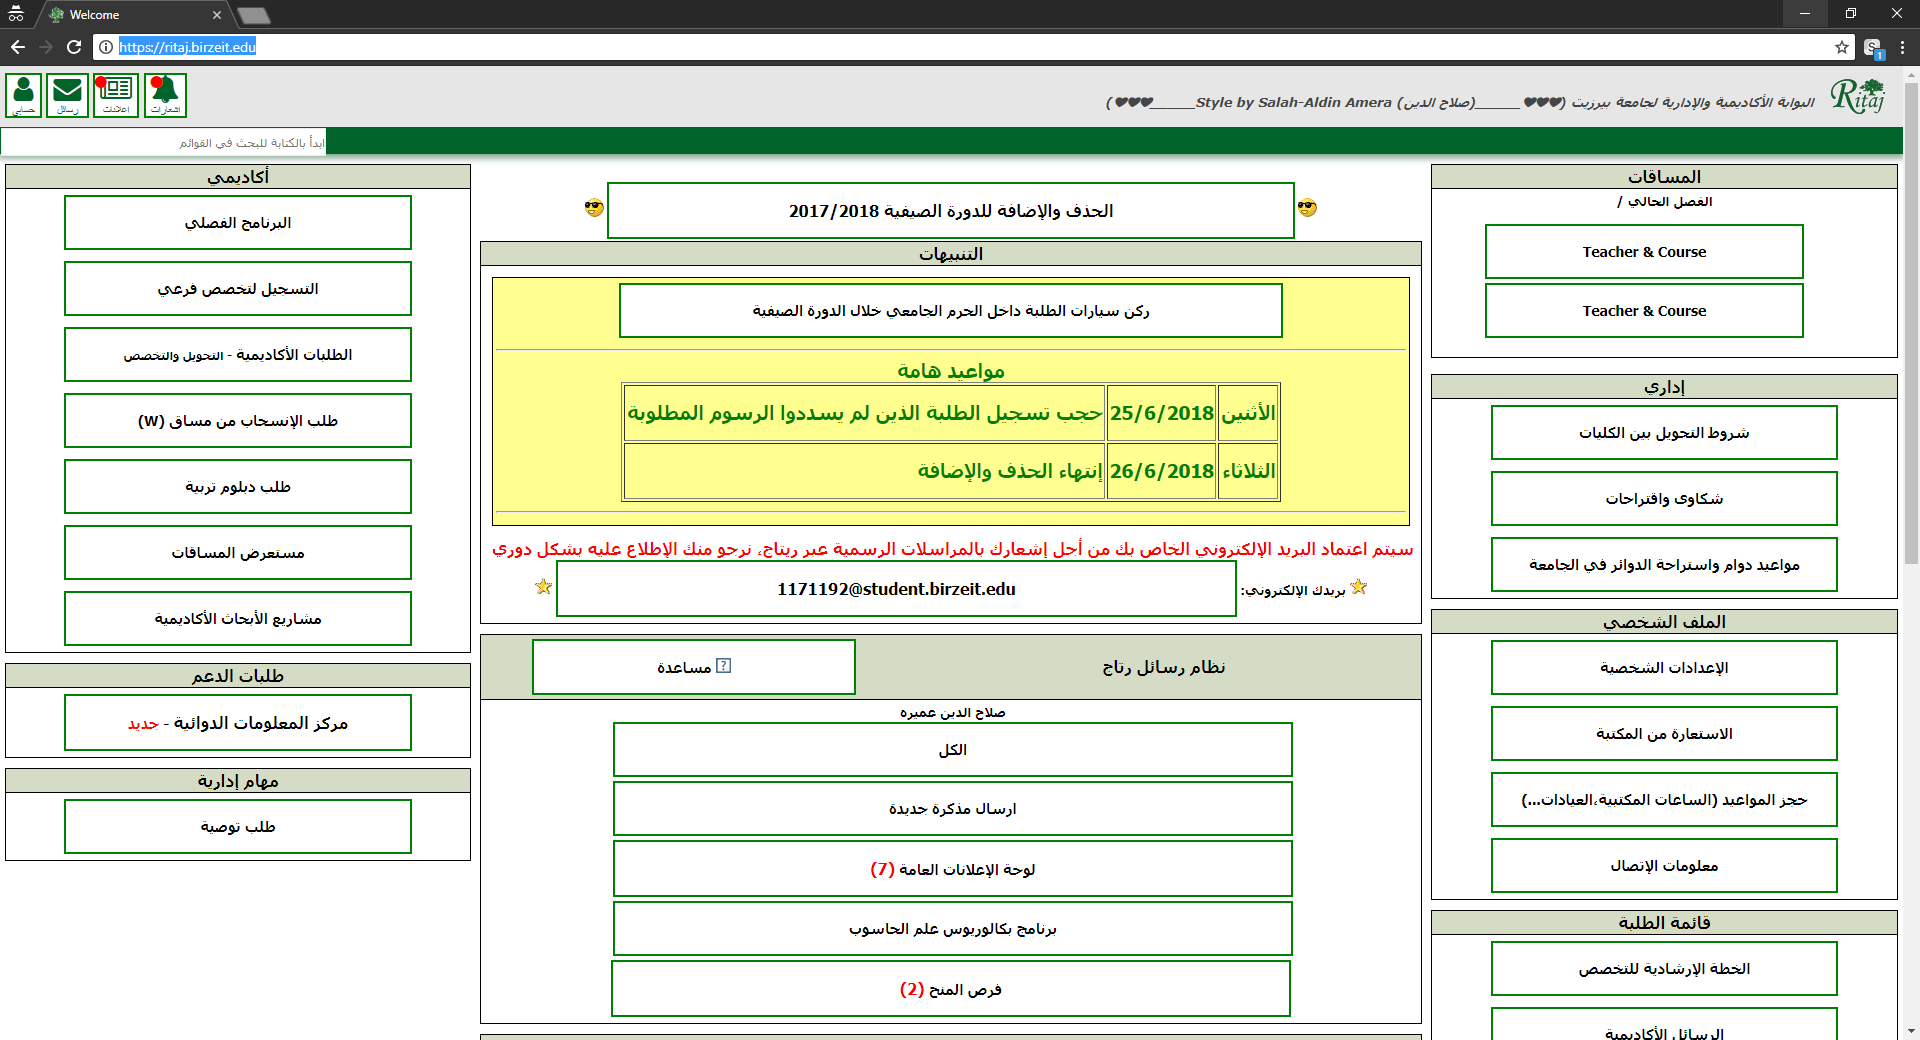Open طلب الإنسحاب من مساق (W)
Screen dimensions: 1920x1040
[238, 421]
